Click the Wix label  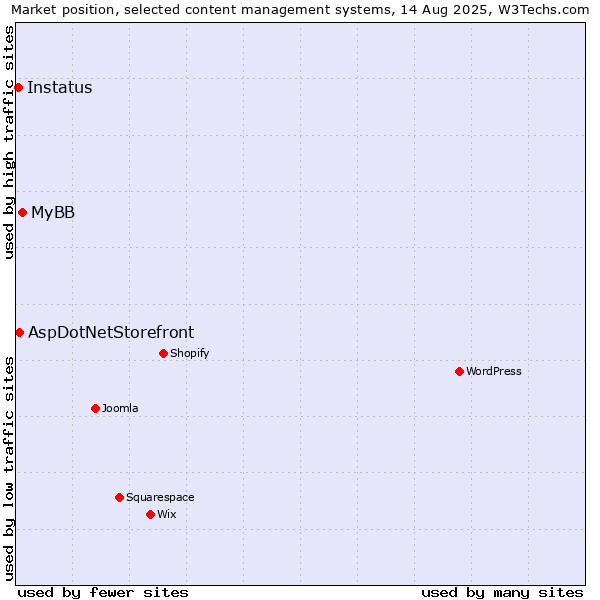(x=167, y=514)
